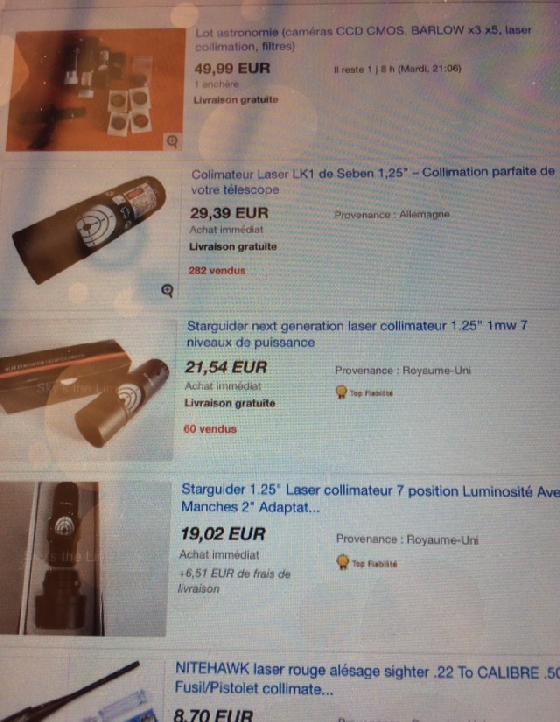Click the Seben LK1 collimator thumbnail

(x=90, y=229)
